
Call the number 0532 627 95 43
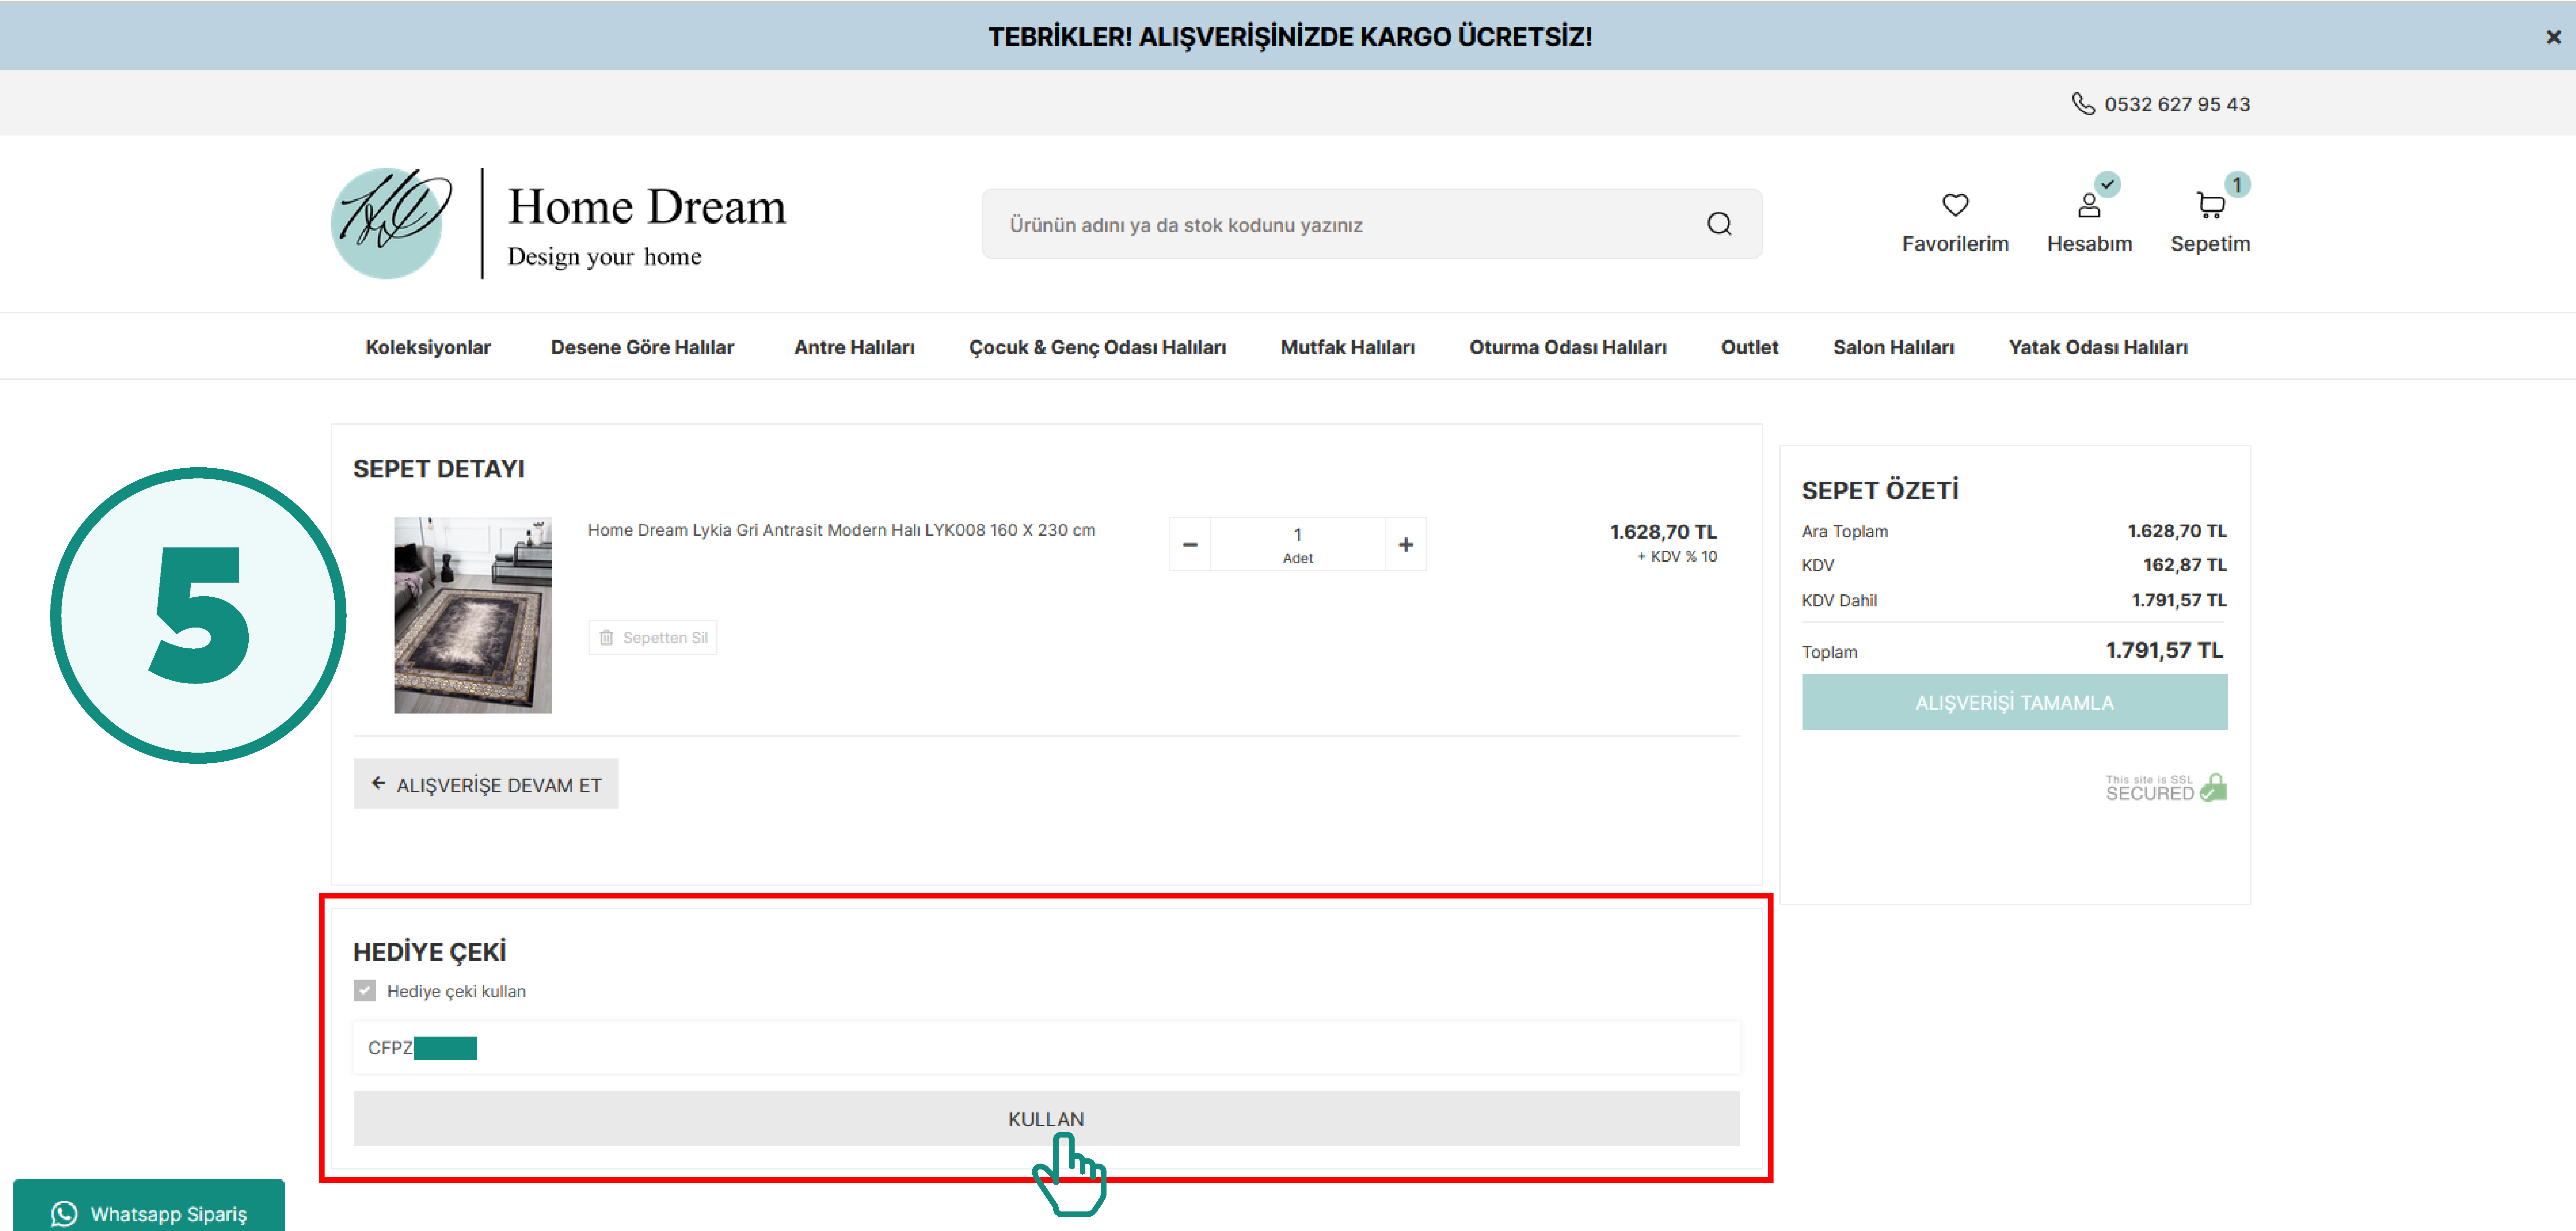(2177, 104)
